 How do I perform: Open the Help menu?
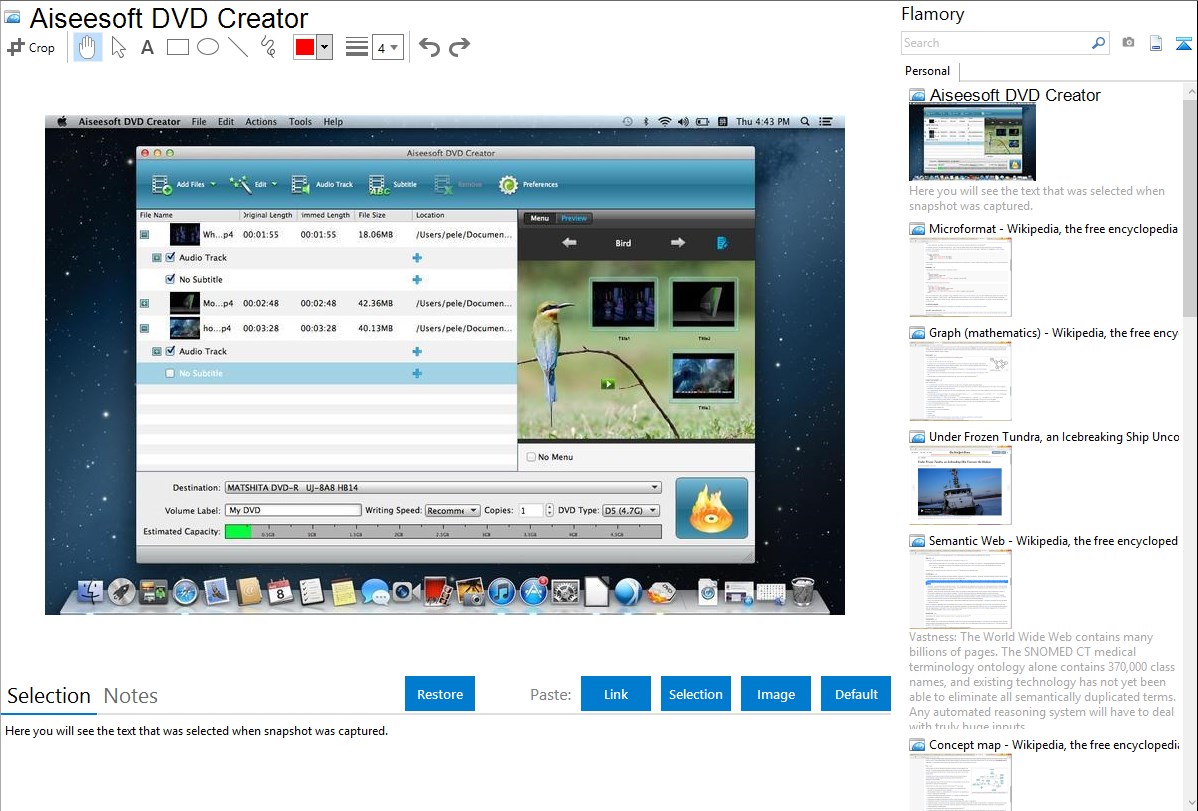click(333, 122)
